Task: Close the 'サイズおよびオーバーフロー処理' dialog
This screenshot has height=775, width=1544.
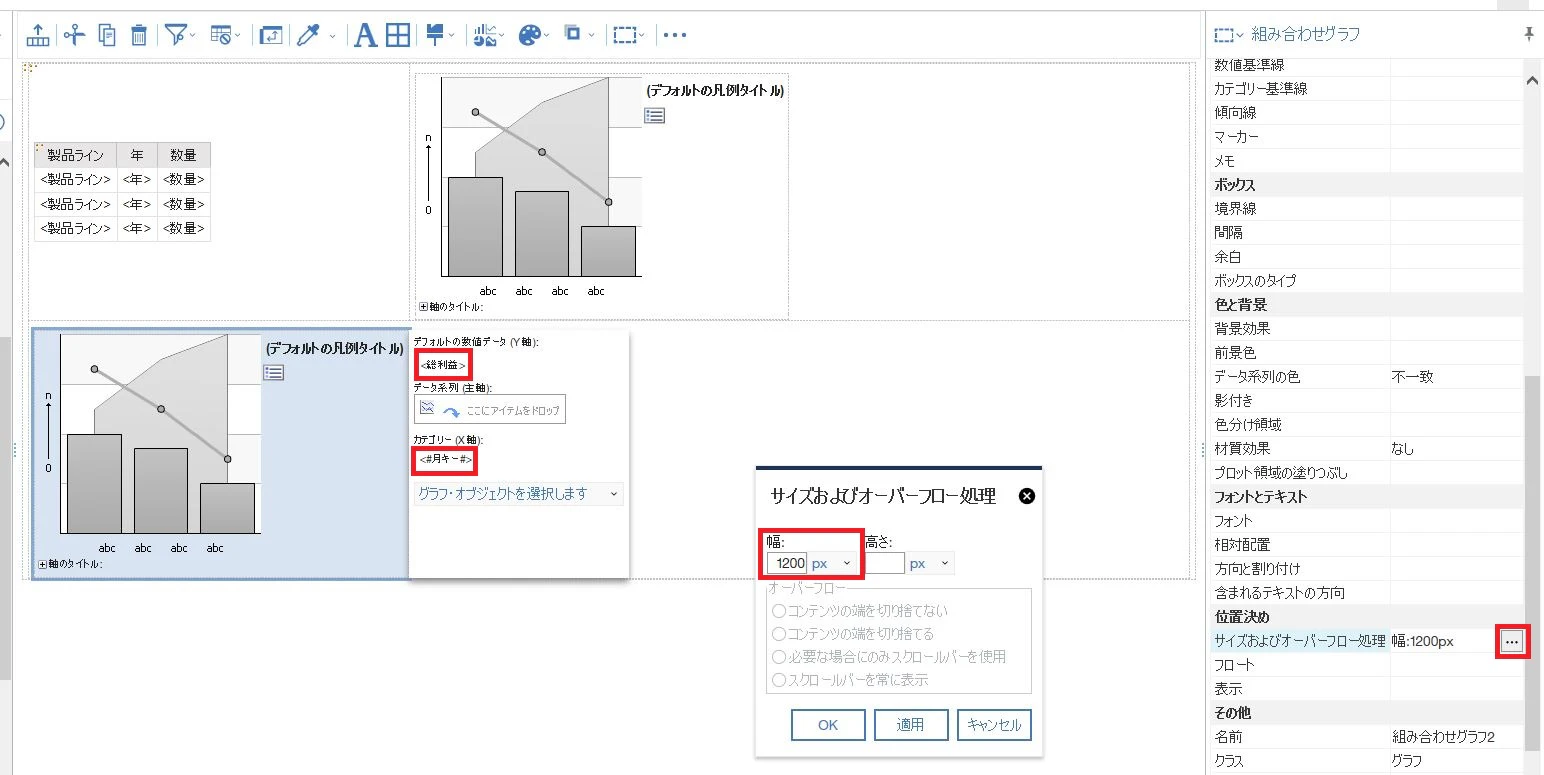Action: pos(1026,496)
